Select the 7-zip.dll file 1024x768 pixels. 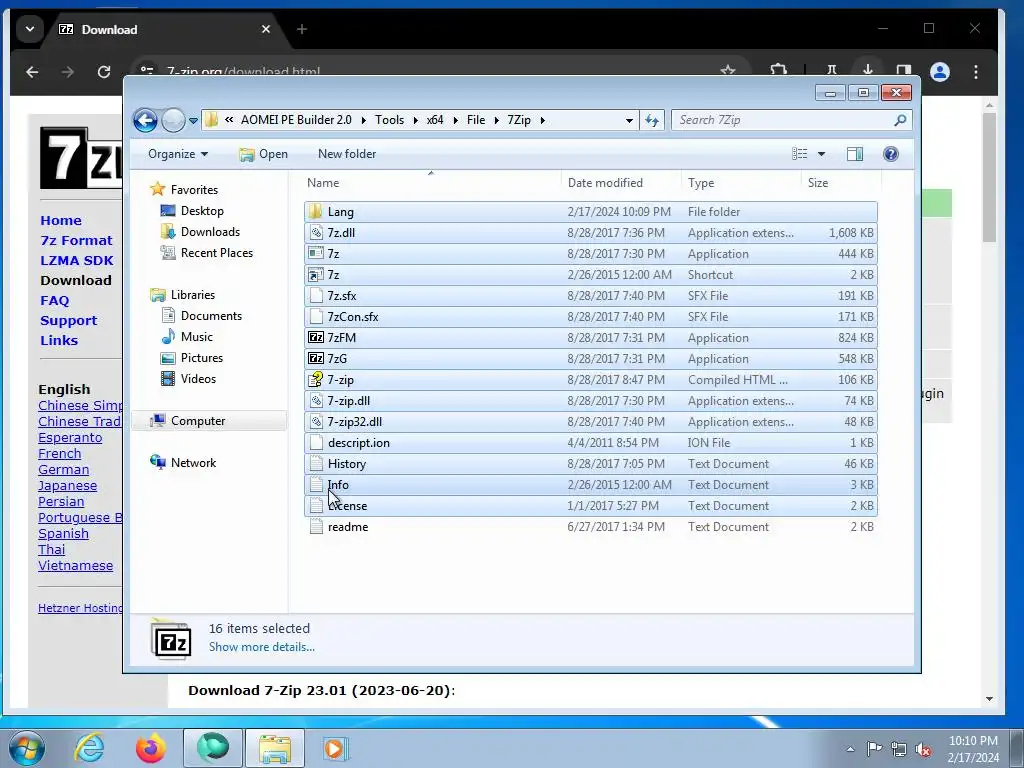(x=591, y=401)
